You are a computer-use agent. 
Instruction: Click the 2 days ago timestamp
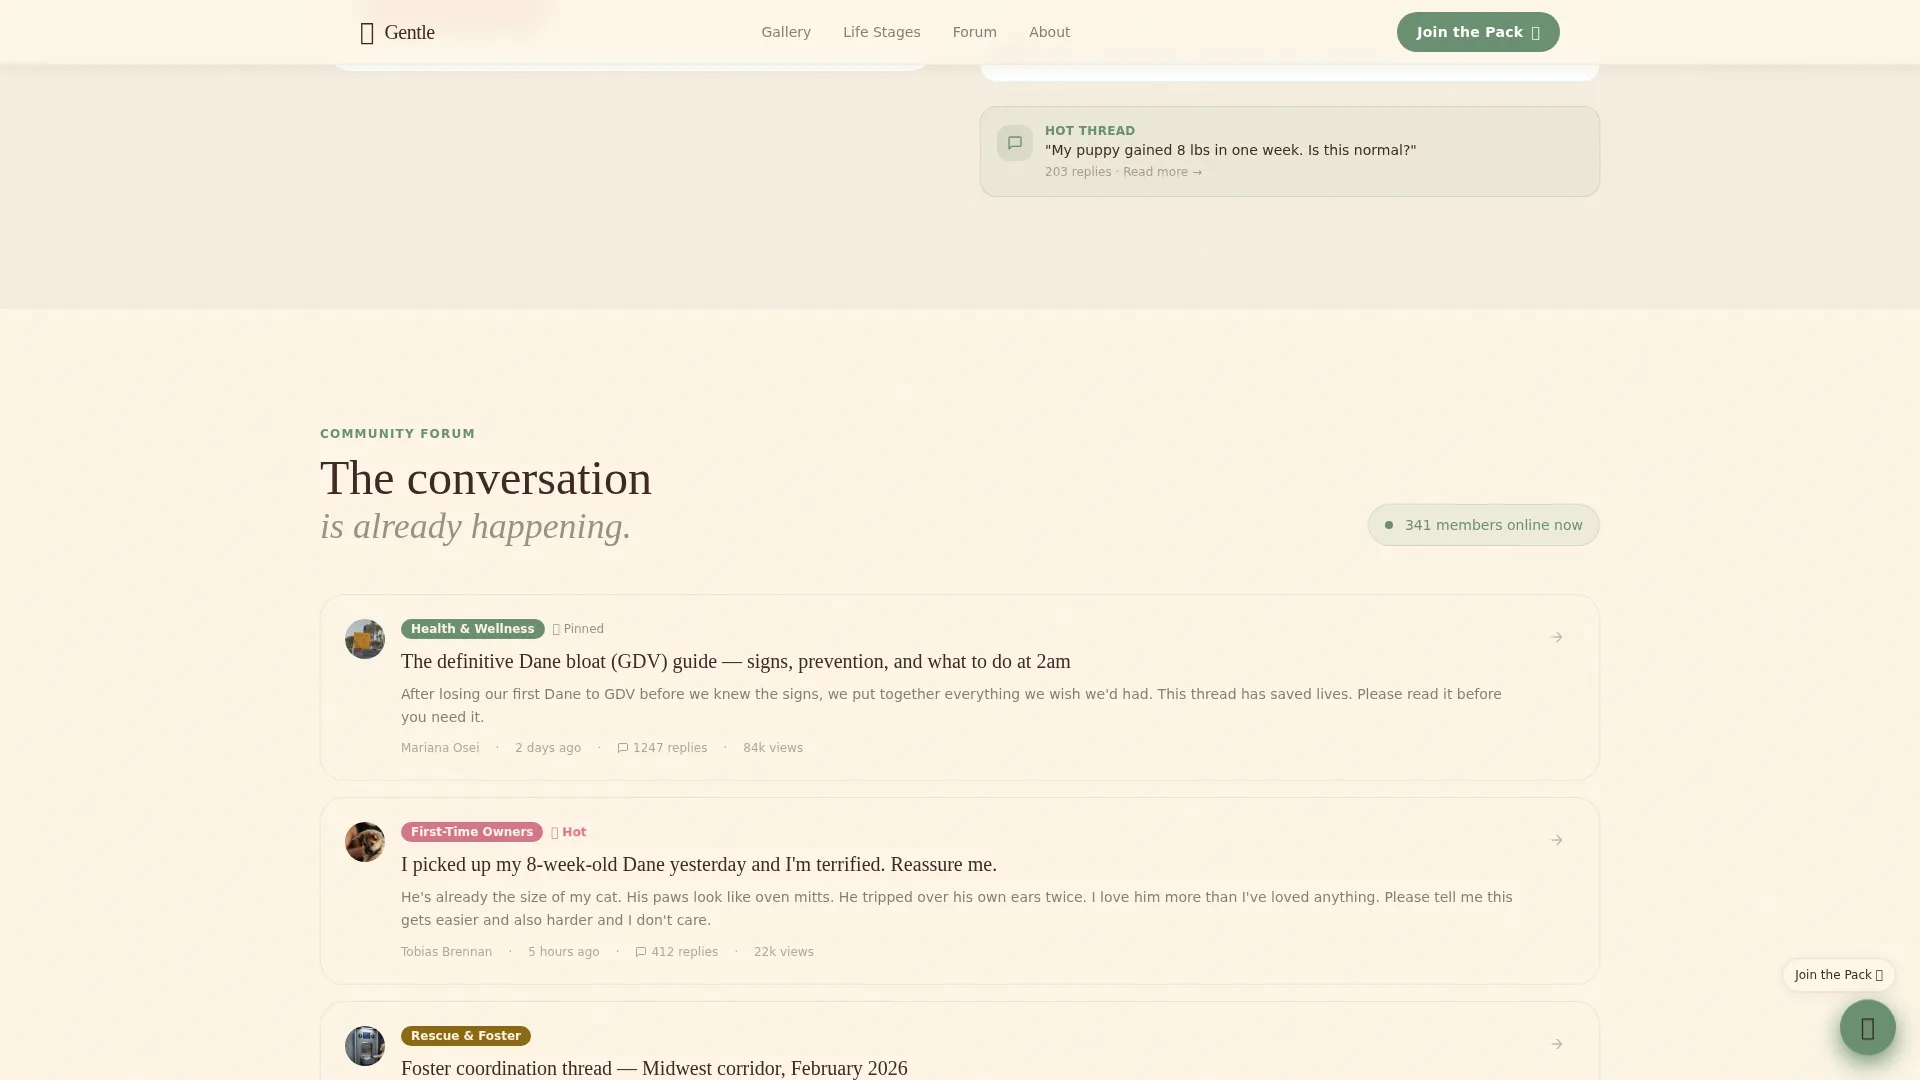[x=548, y=748]
